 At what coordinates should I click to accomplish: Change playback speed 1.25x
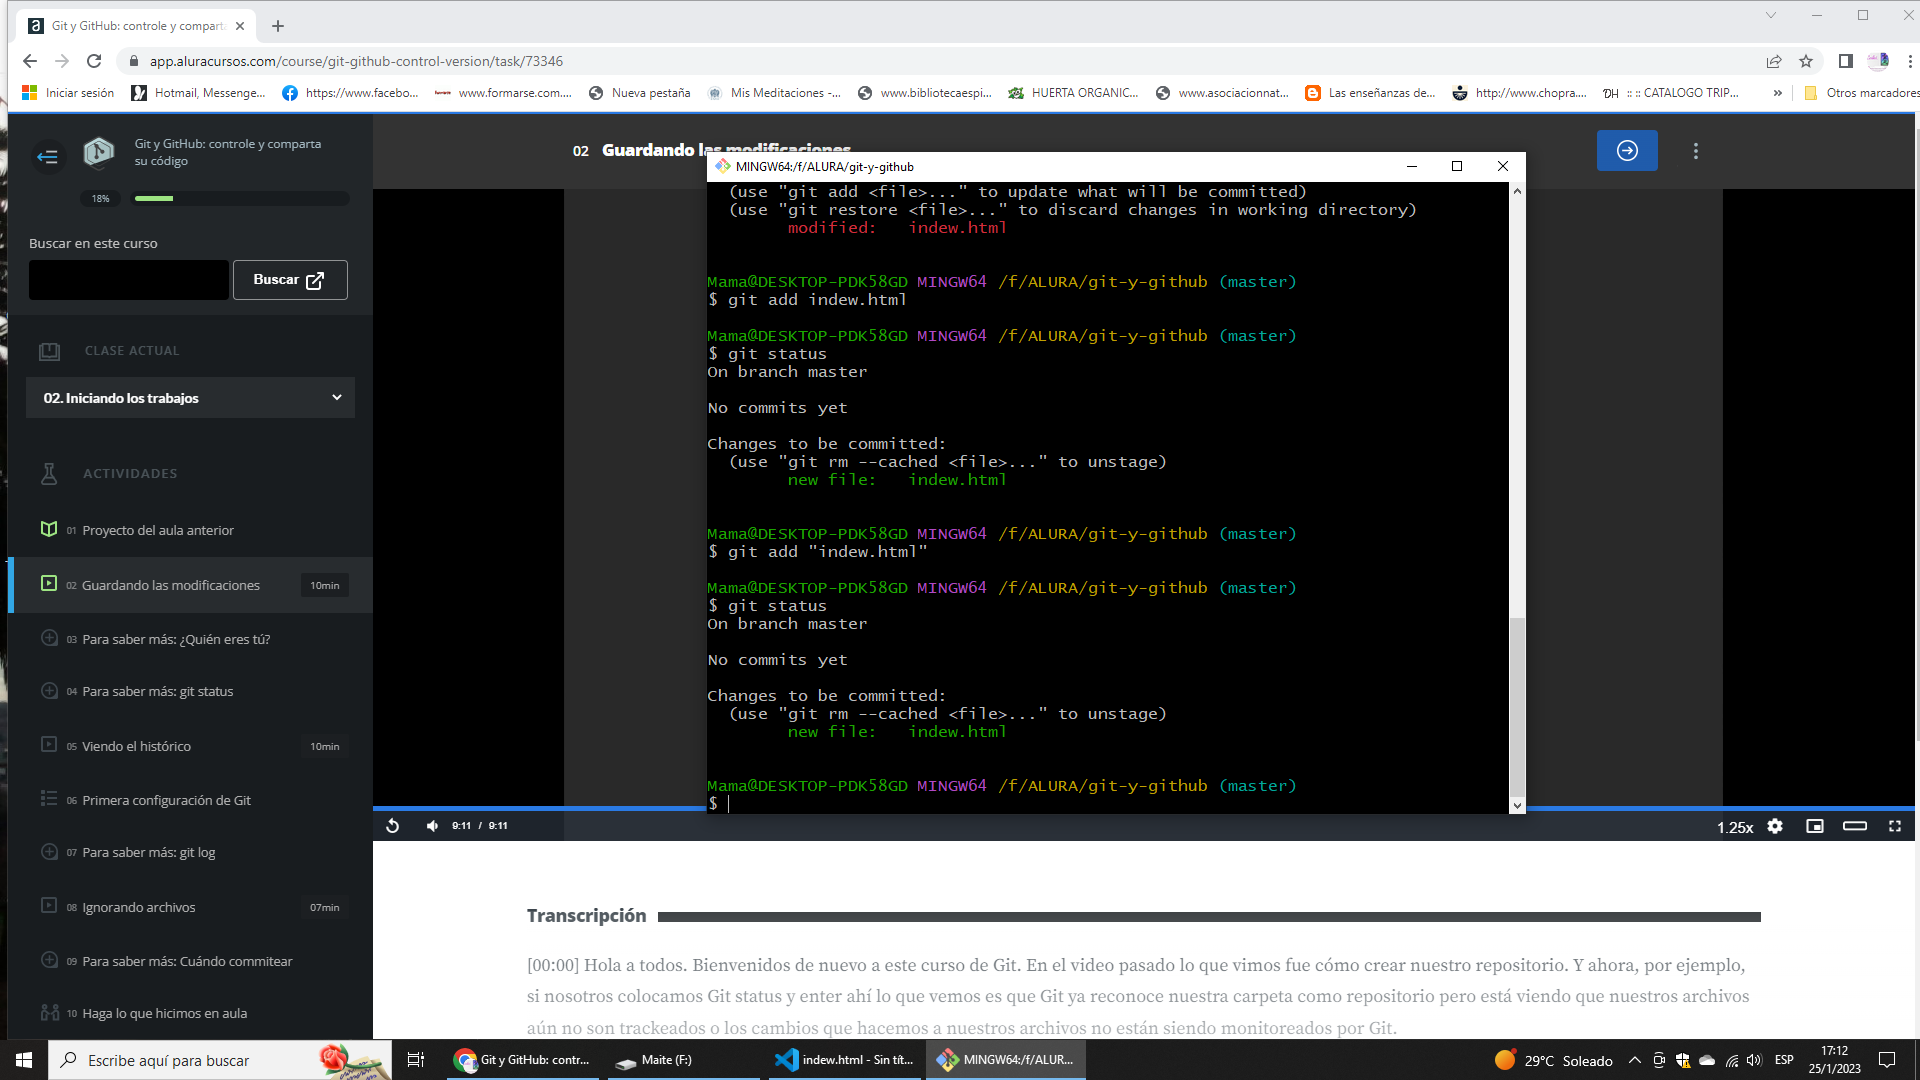coord(1735,827)
